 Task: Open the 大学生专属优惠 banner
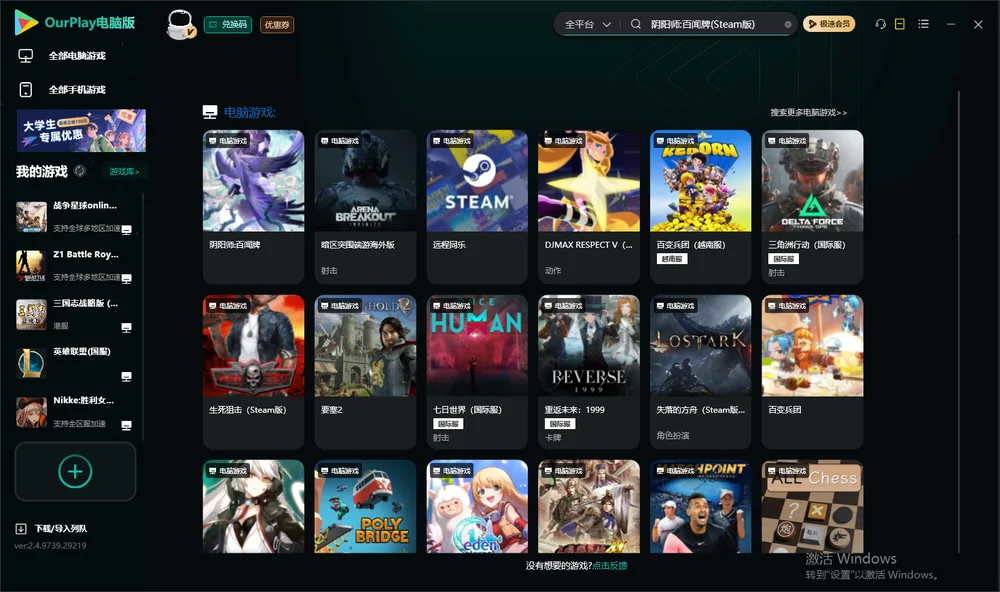point(81,131)
